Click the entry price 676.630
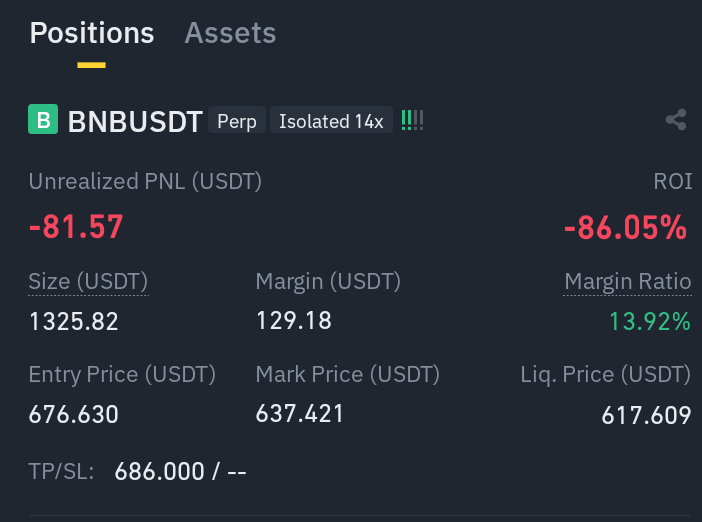The image size is (702, 522). click(x=73, y=414)
